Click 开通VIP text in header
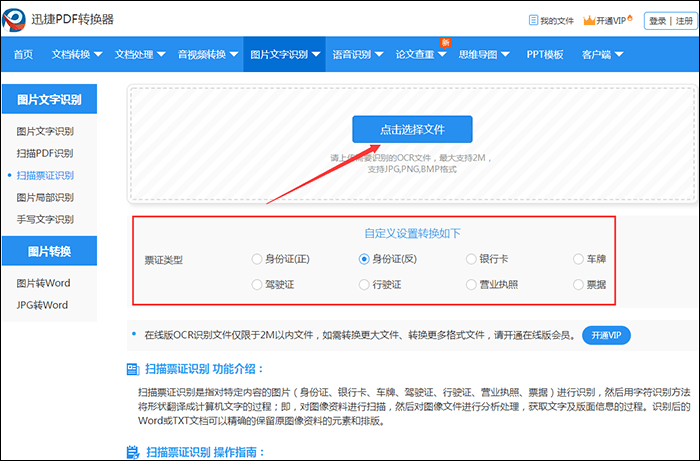The image size is (700, 461). 611,21
